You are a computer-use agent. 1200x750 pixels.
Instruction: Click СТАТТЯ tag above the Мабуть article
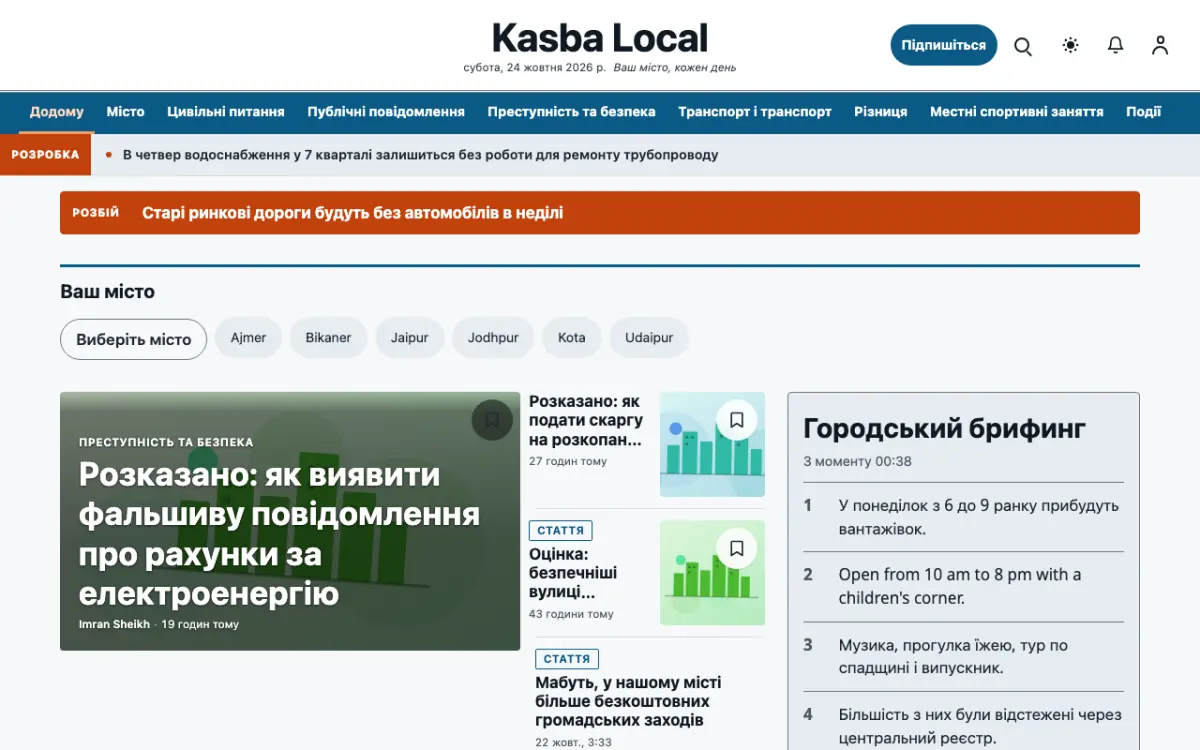click(567, 659)
